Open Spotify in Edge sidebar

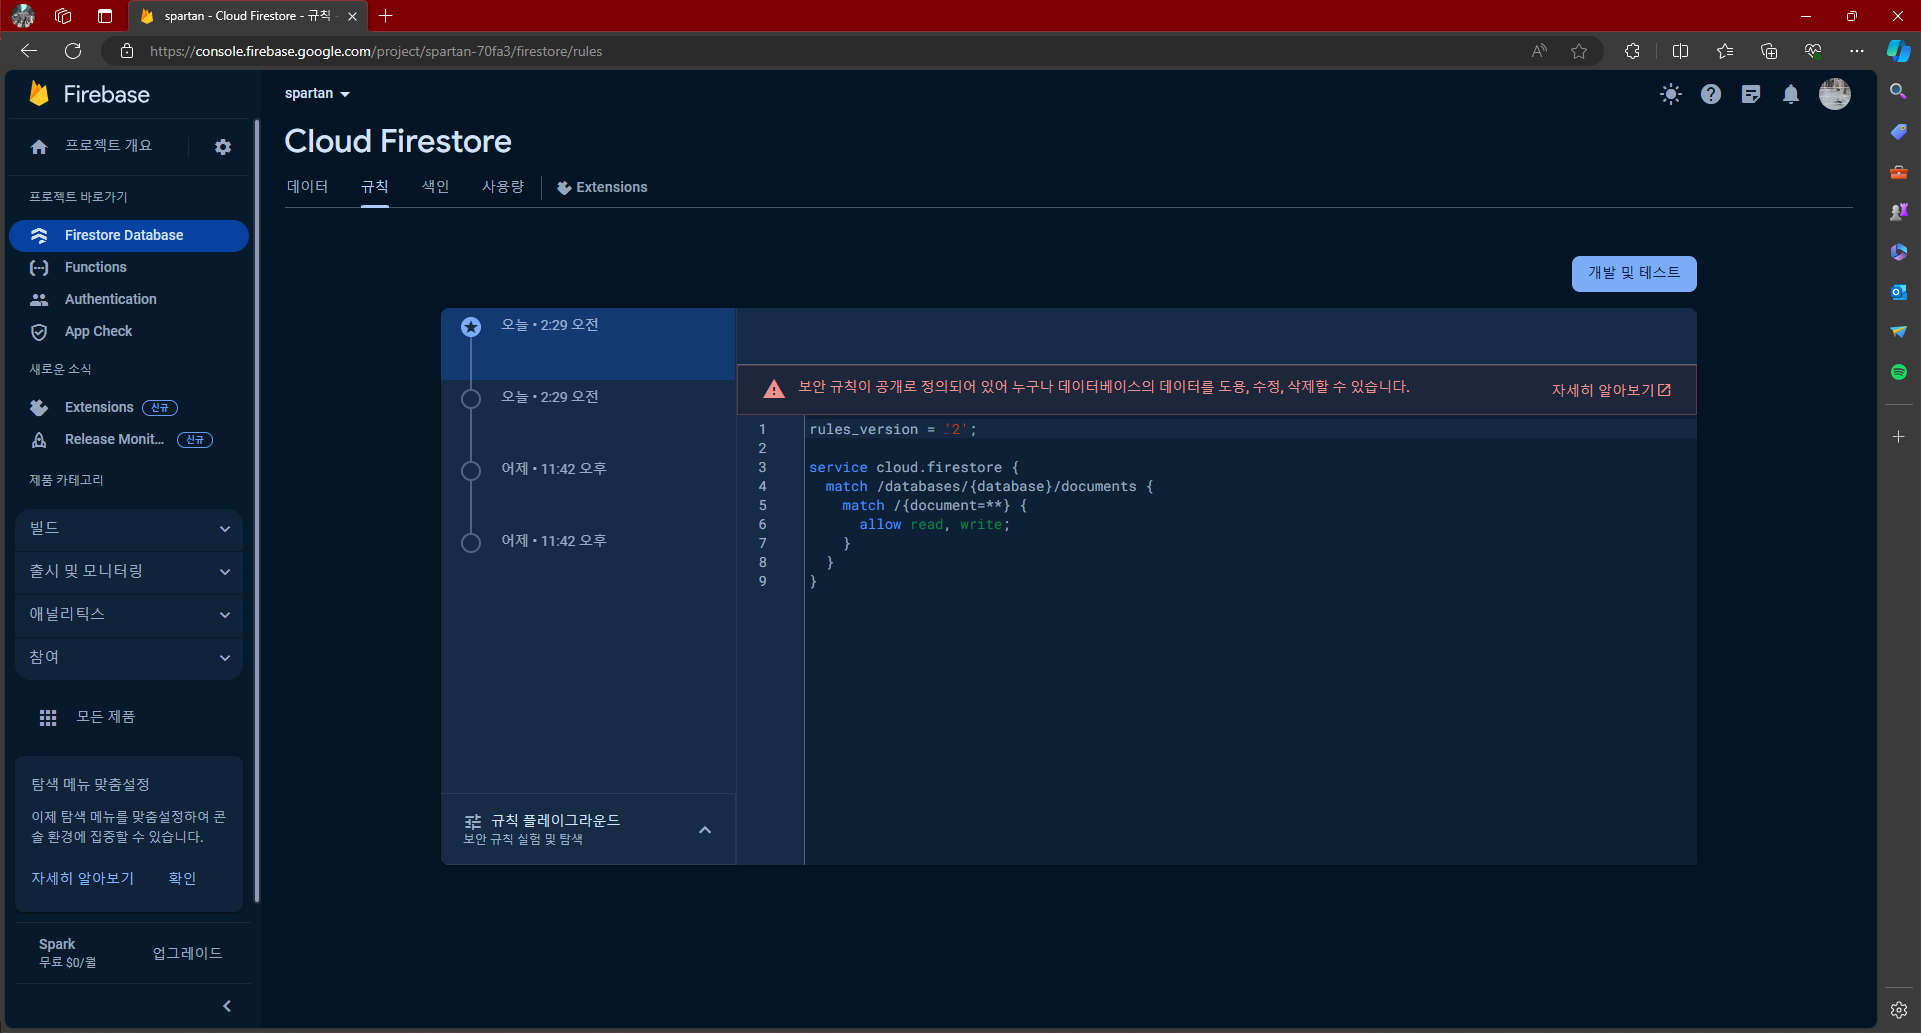1898,372
